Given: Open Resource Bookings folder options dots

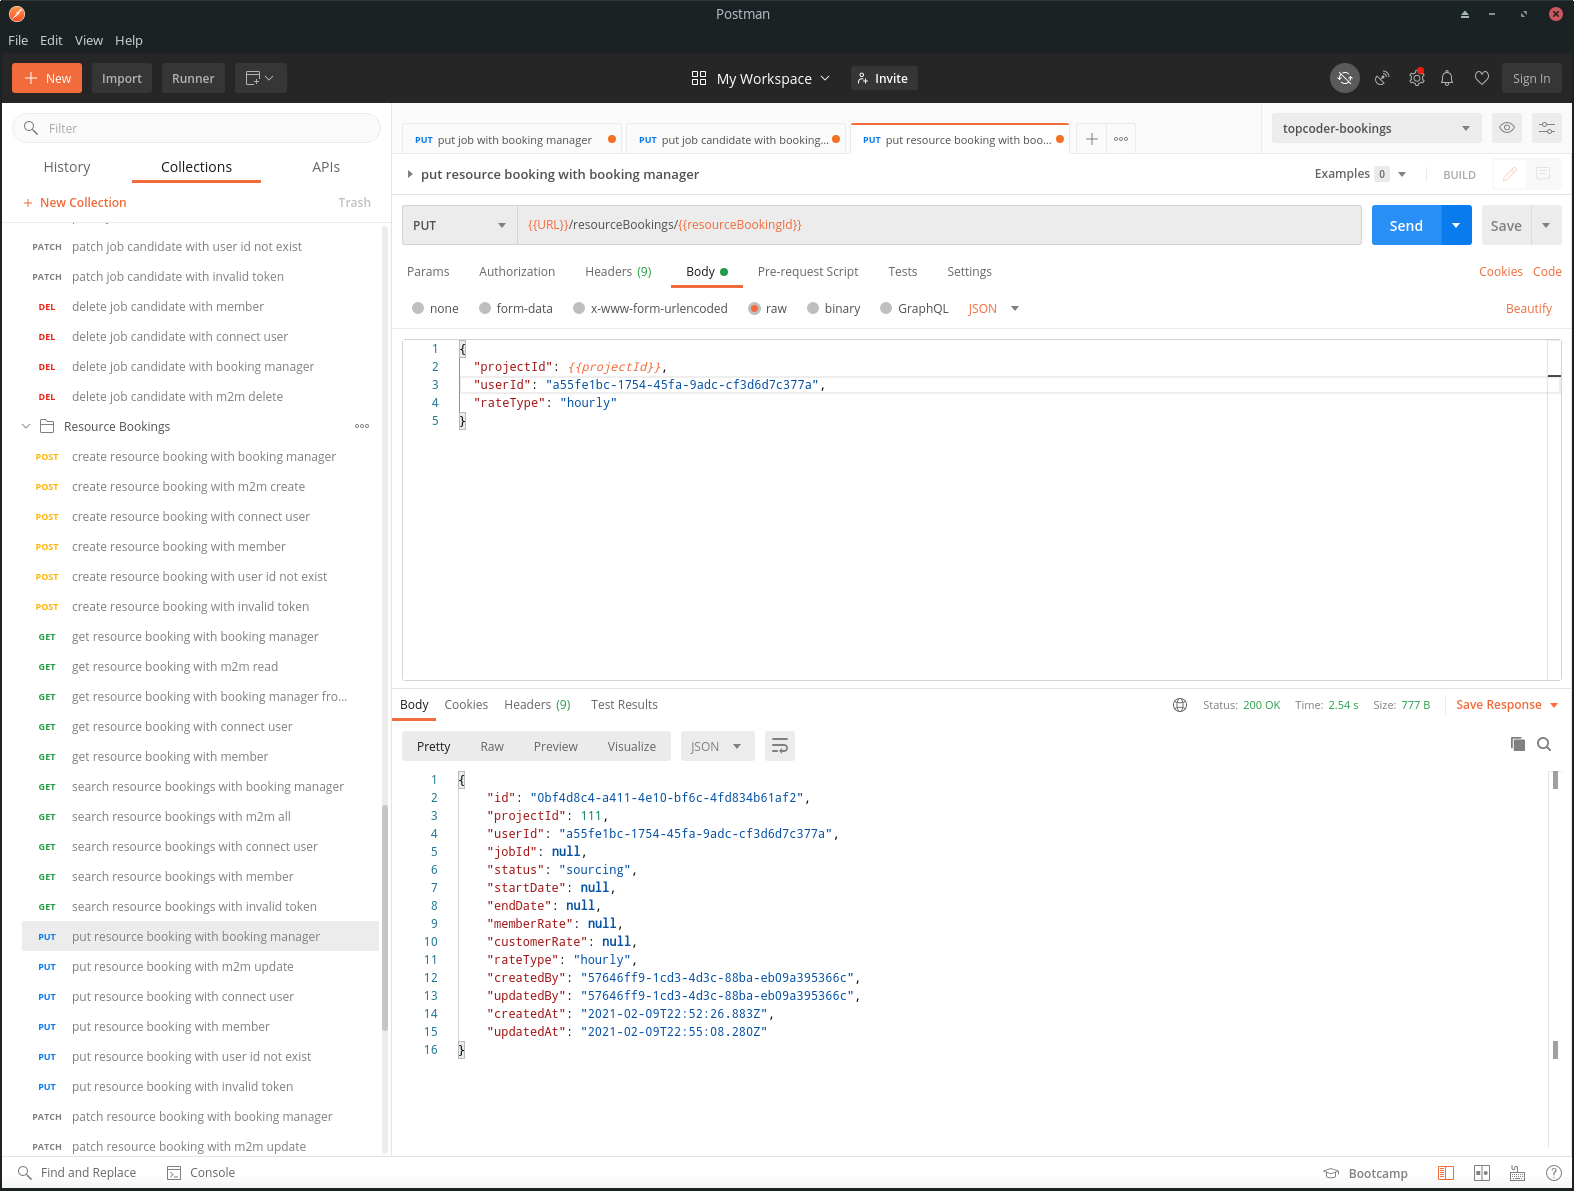Looking at the screenshot, I should pos(362,426).
